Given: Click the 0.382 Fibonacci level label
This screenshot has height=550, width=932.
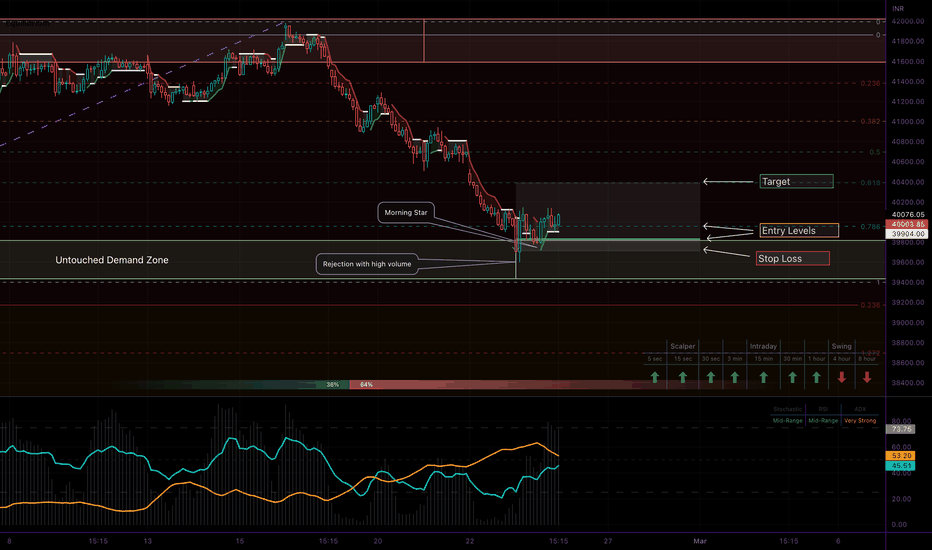Looking at the screenshot, I should (870, 121).
